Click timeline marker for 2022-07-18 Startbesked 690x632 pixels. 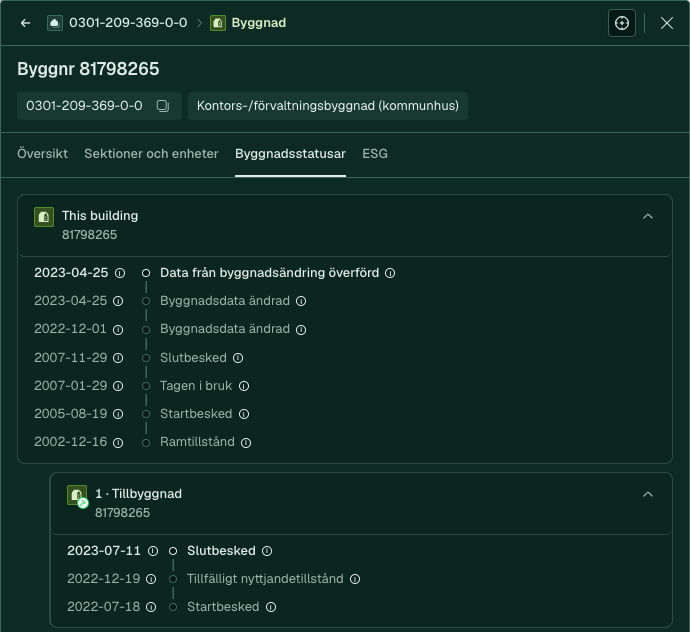(173, 607)
